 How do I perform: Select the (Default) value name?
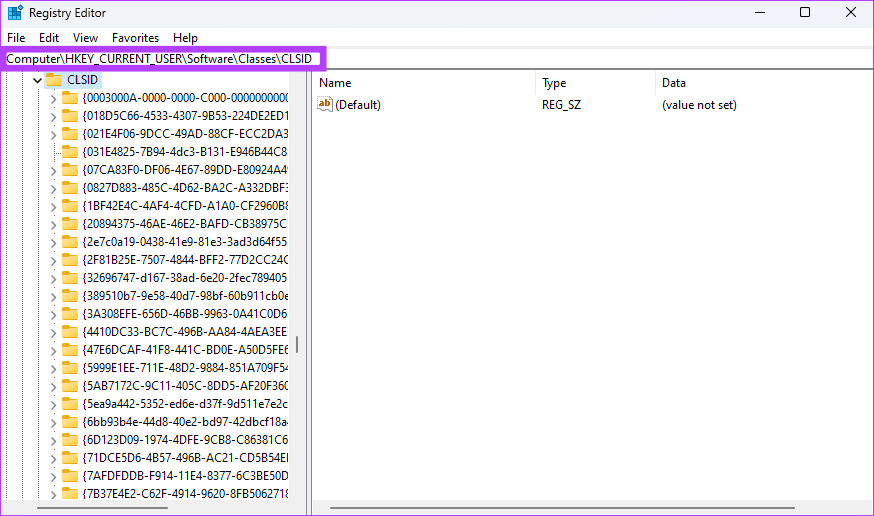[358, 105]
